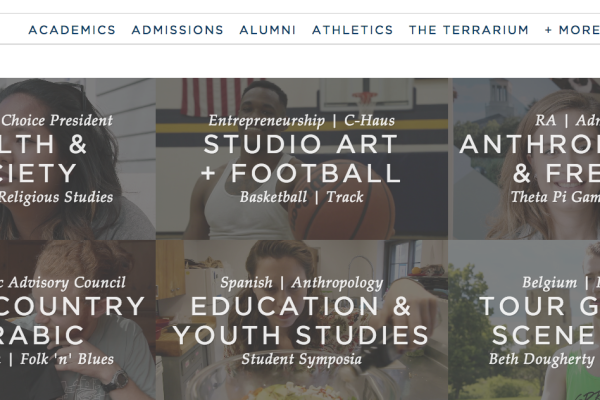Open the Athletics navigation link
Image resolution: width=600 pixels, height=400 pixels.
point(353,30)
